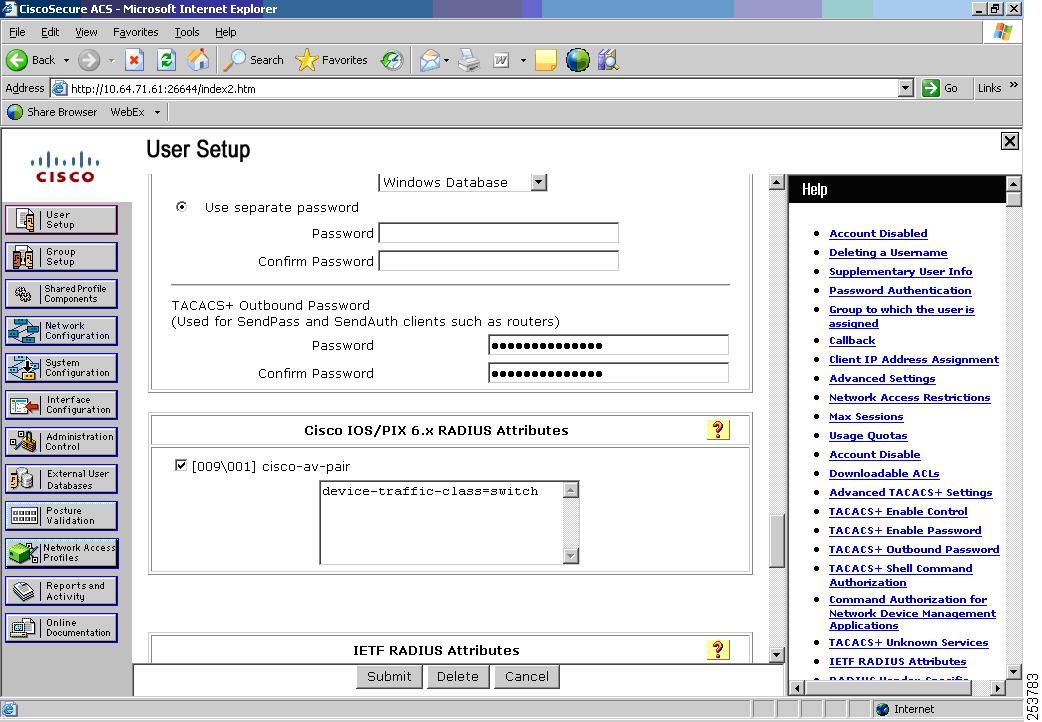Image resolution: width=1042 pixels, height=722 pixels.
Task: Open Online Documentation section
Action: (x=61, y=628)
